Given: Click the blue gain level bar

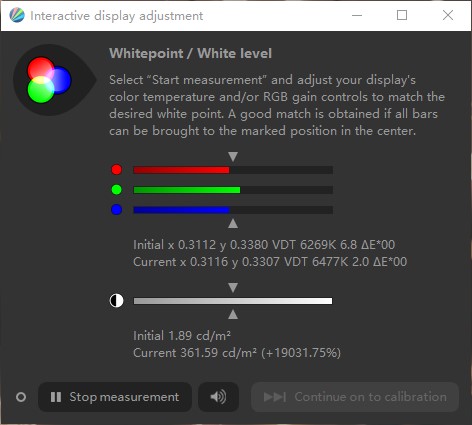Looking at the screenshot, I should [233, 210].
